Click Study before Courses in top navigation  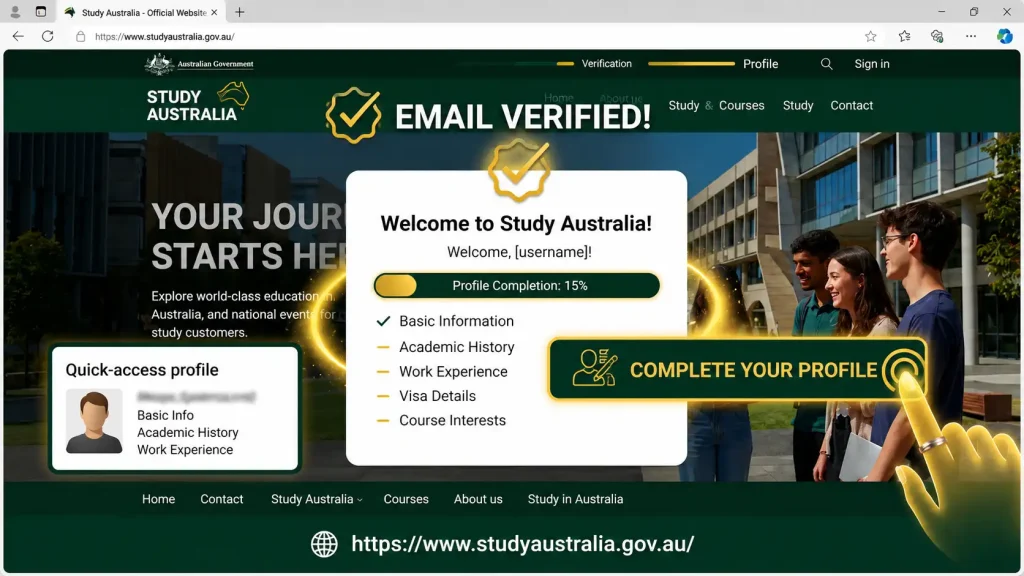pos(684,105)
